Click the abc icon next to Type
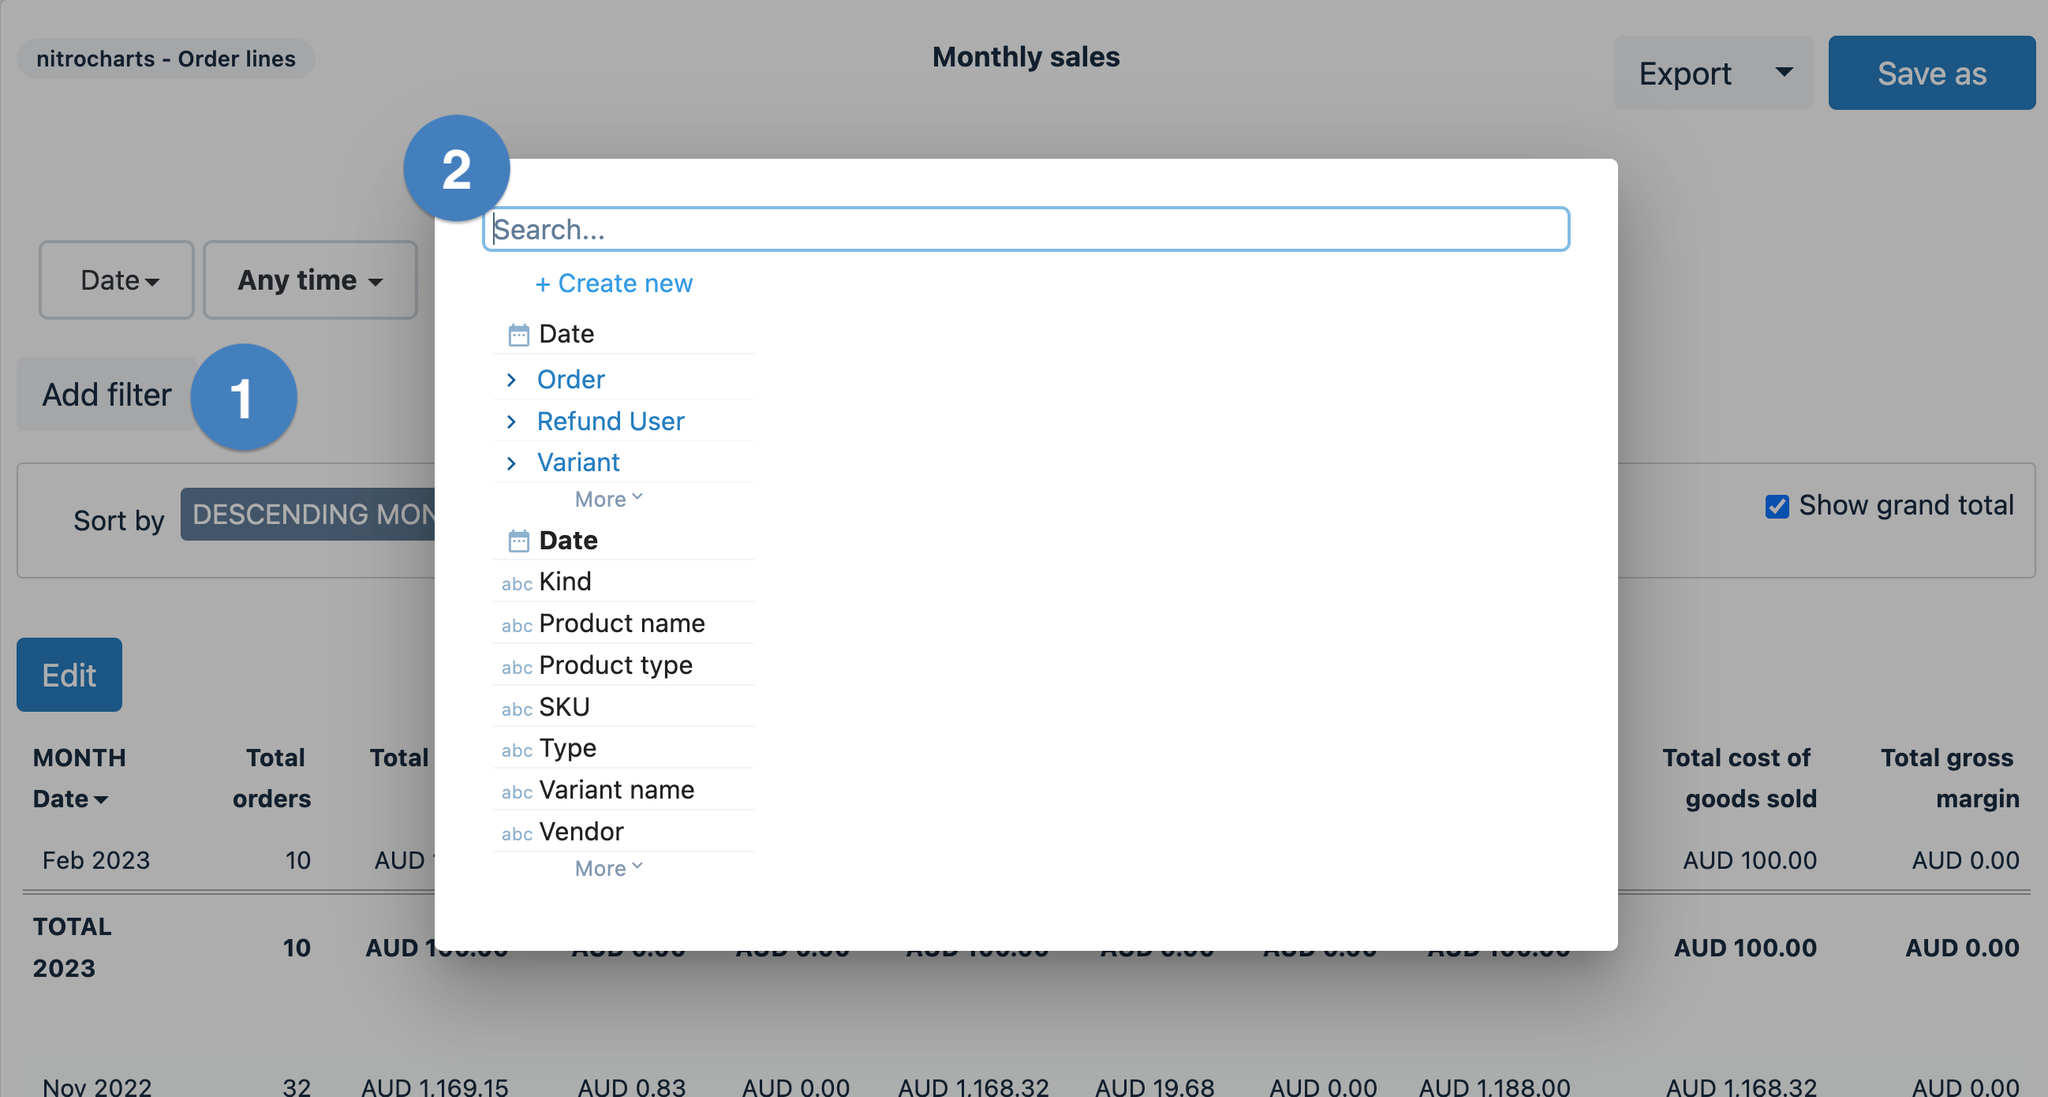 pos(516,750)
